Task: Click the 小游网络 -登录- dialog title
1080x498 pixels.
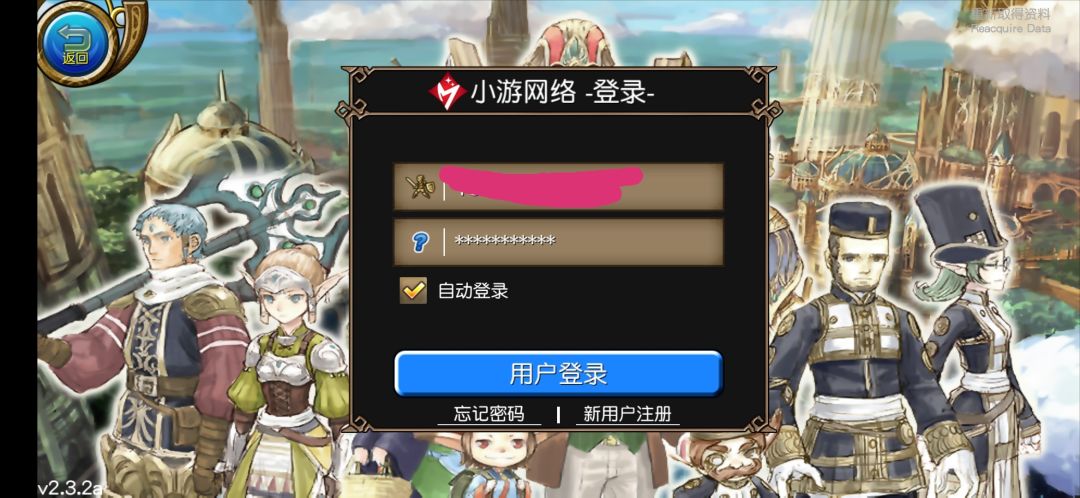Action: (541, 92)
